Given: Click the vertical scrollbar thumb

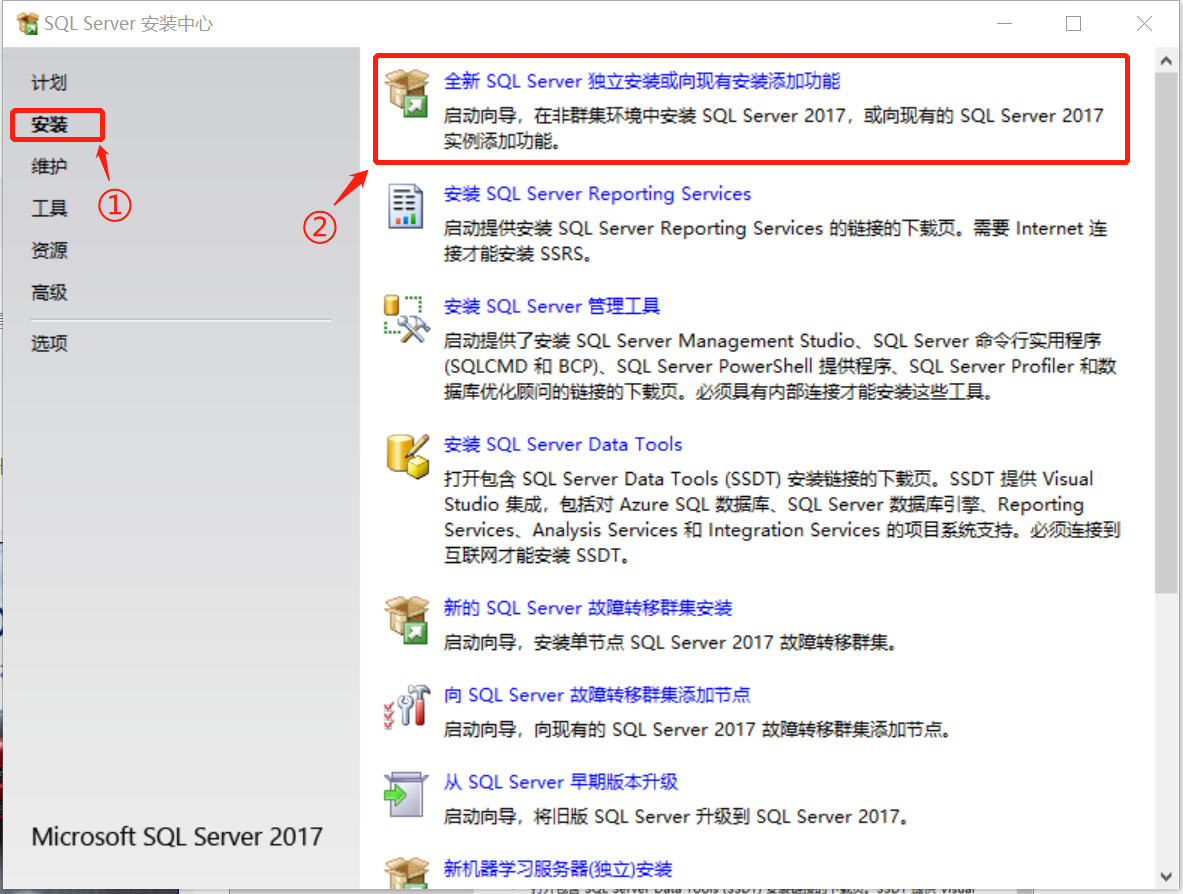Looking at the screenshot, I should [1166, 333].
